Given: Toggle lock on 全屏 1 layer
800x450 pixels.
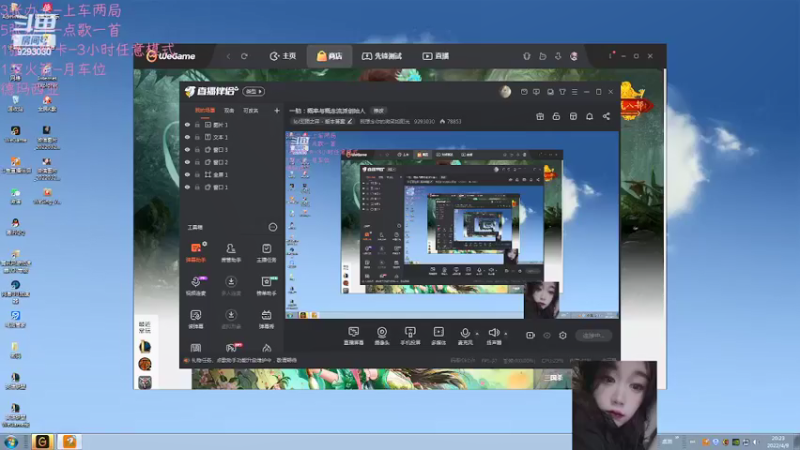Looking at the screenshot, I should coord(197,174).
